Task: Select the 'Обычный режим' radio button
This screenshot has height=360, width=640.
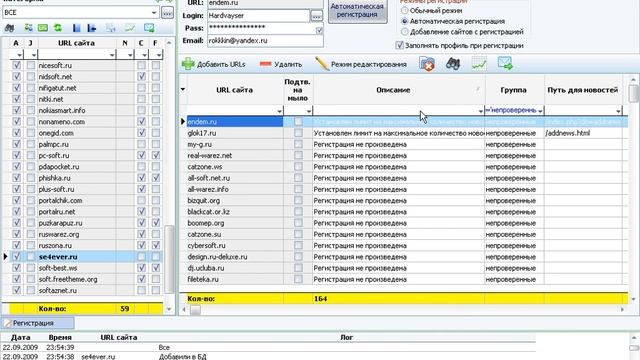Action: pos(404,10)
